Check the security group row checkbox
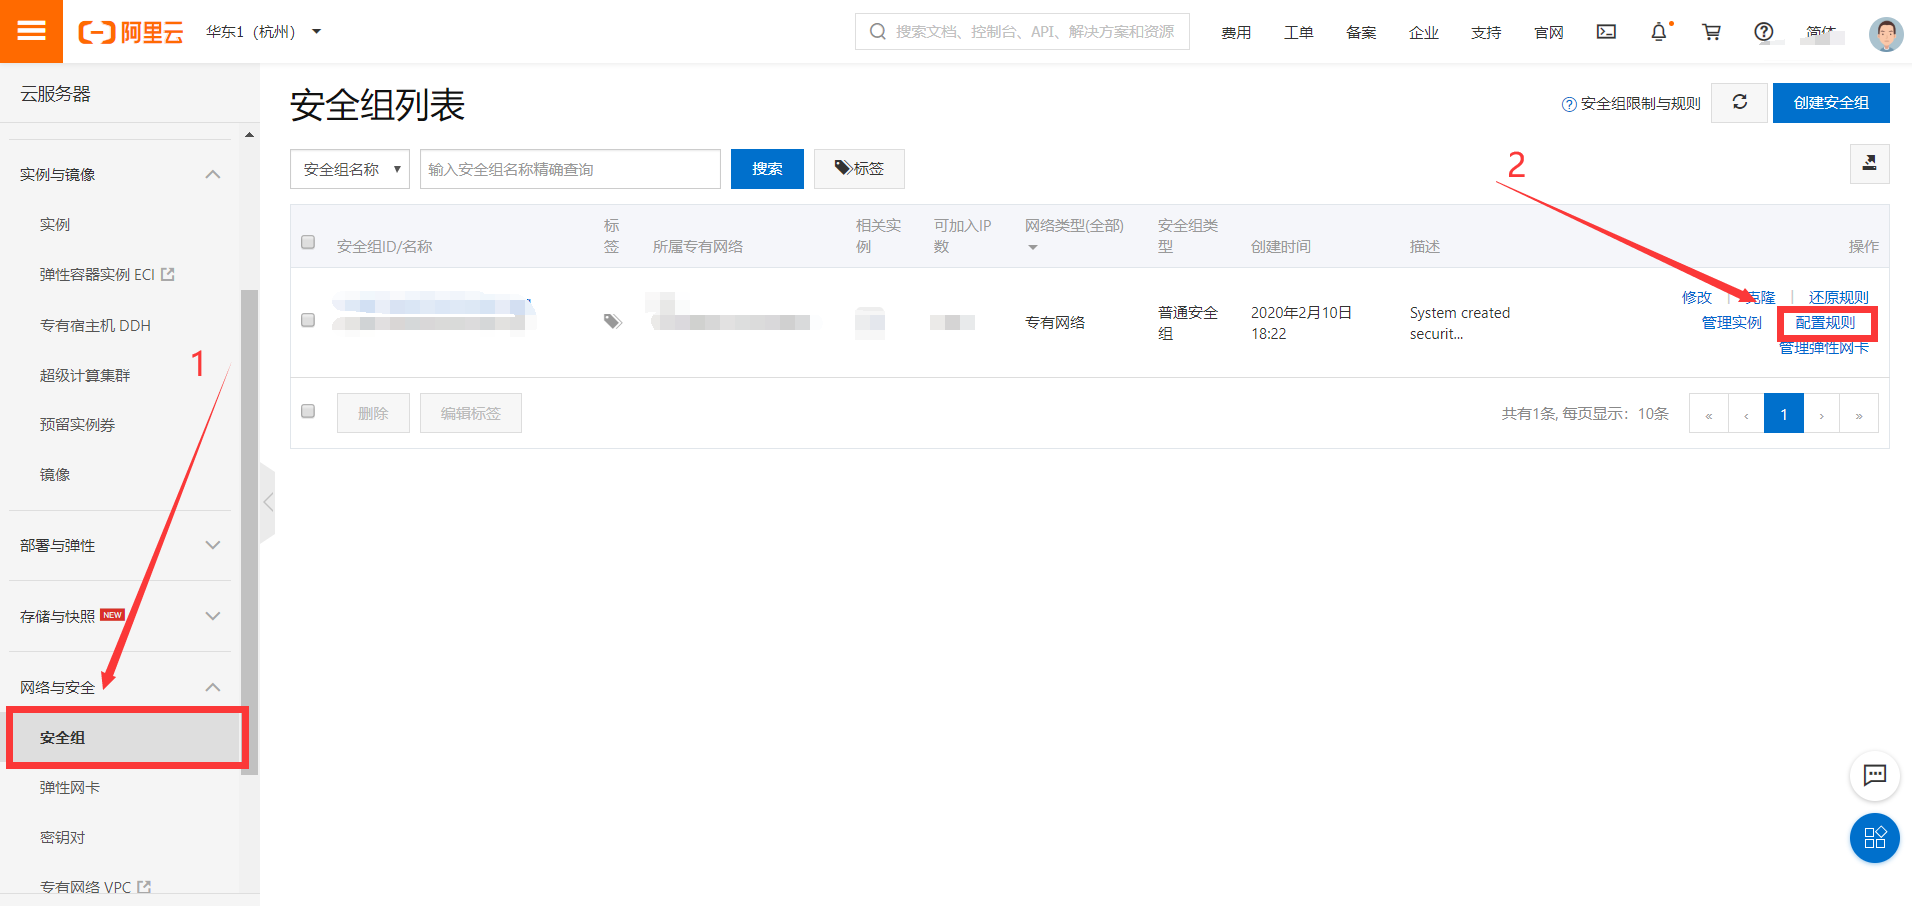 pyautogui.click(x=307, y=321)
